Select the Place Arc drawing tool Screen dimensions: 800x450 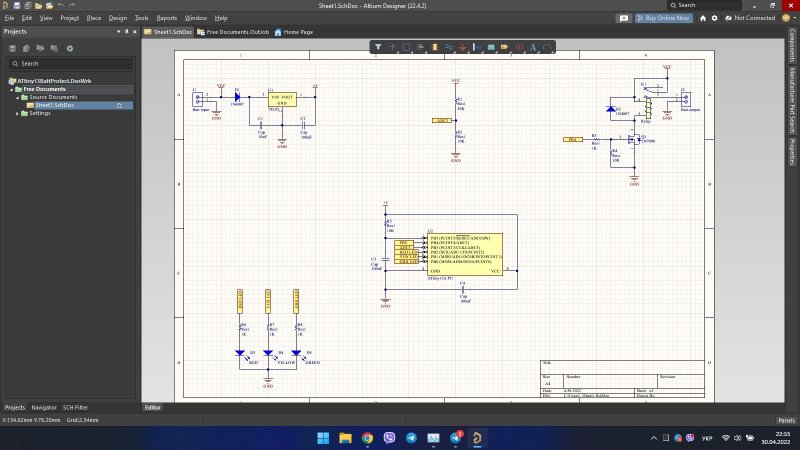coord(549,47)
